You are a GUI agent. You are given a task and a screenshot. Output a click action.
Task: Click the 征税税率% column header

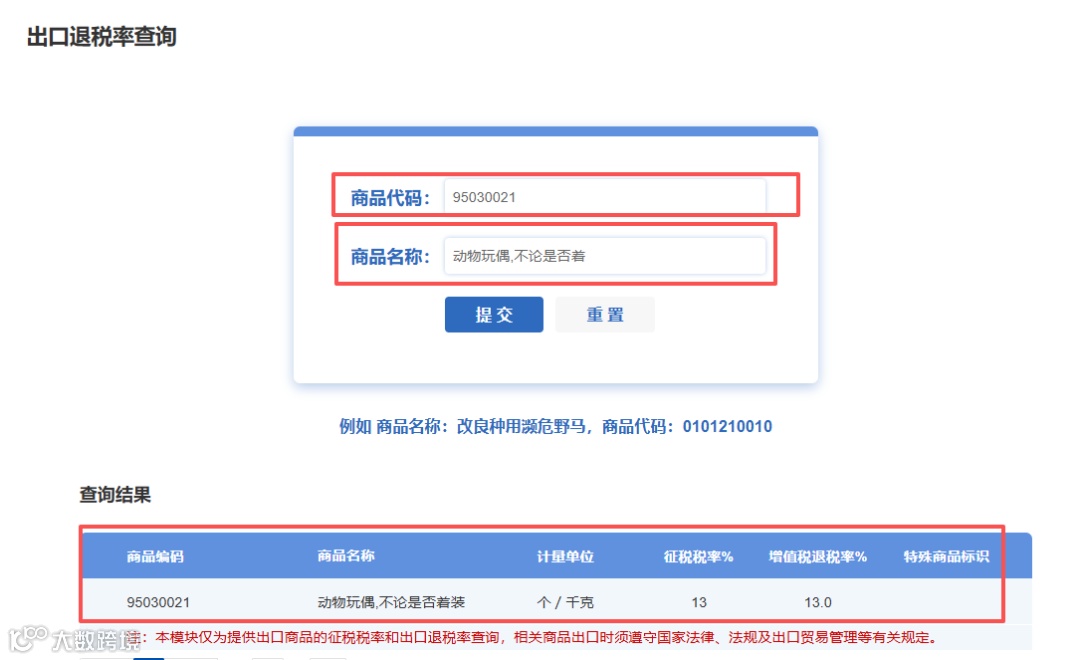coord(697,556)
